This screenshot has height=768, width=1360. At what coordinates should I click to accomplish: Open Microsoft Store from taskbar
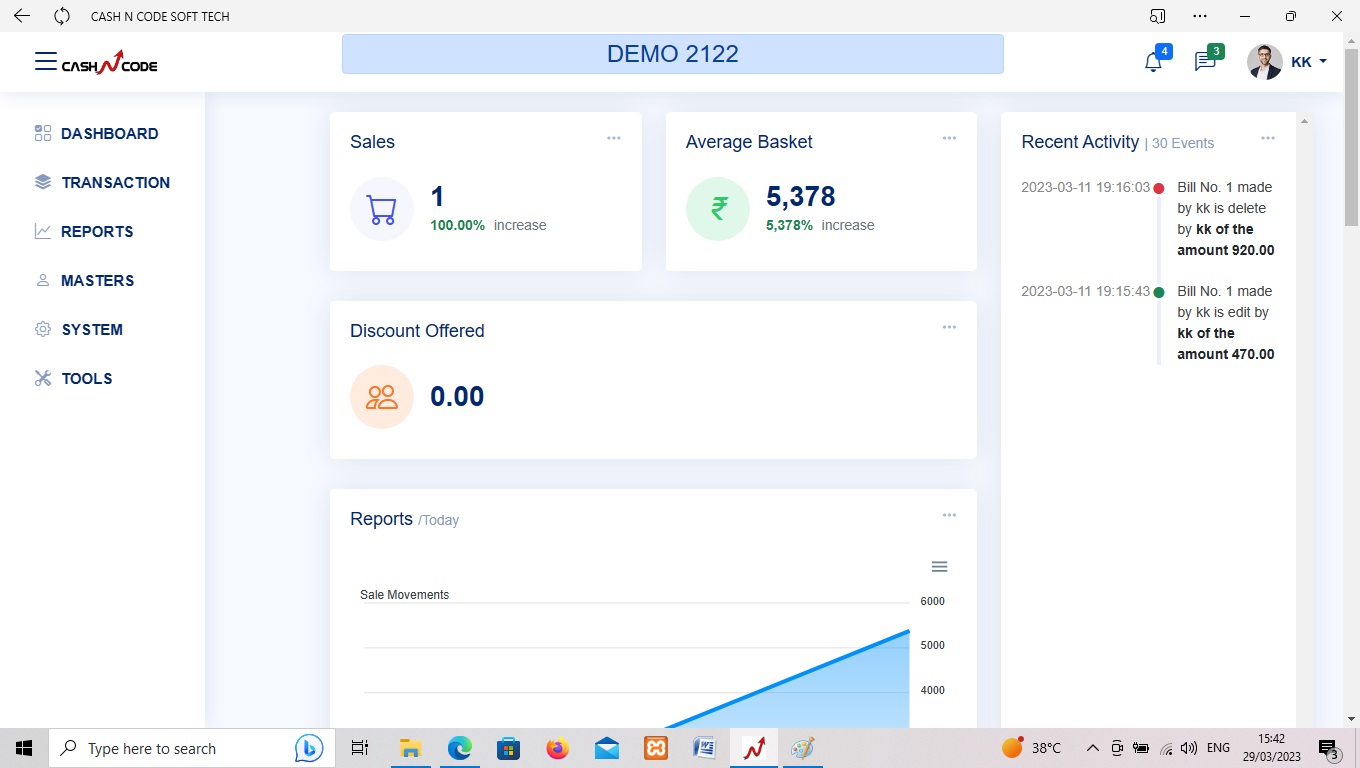pos(508,748)
